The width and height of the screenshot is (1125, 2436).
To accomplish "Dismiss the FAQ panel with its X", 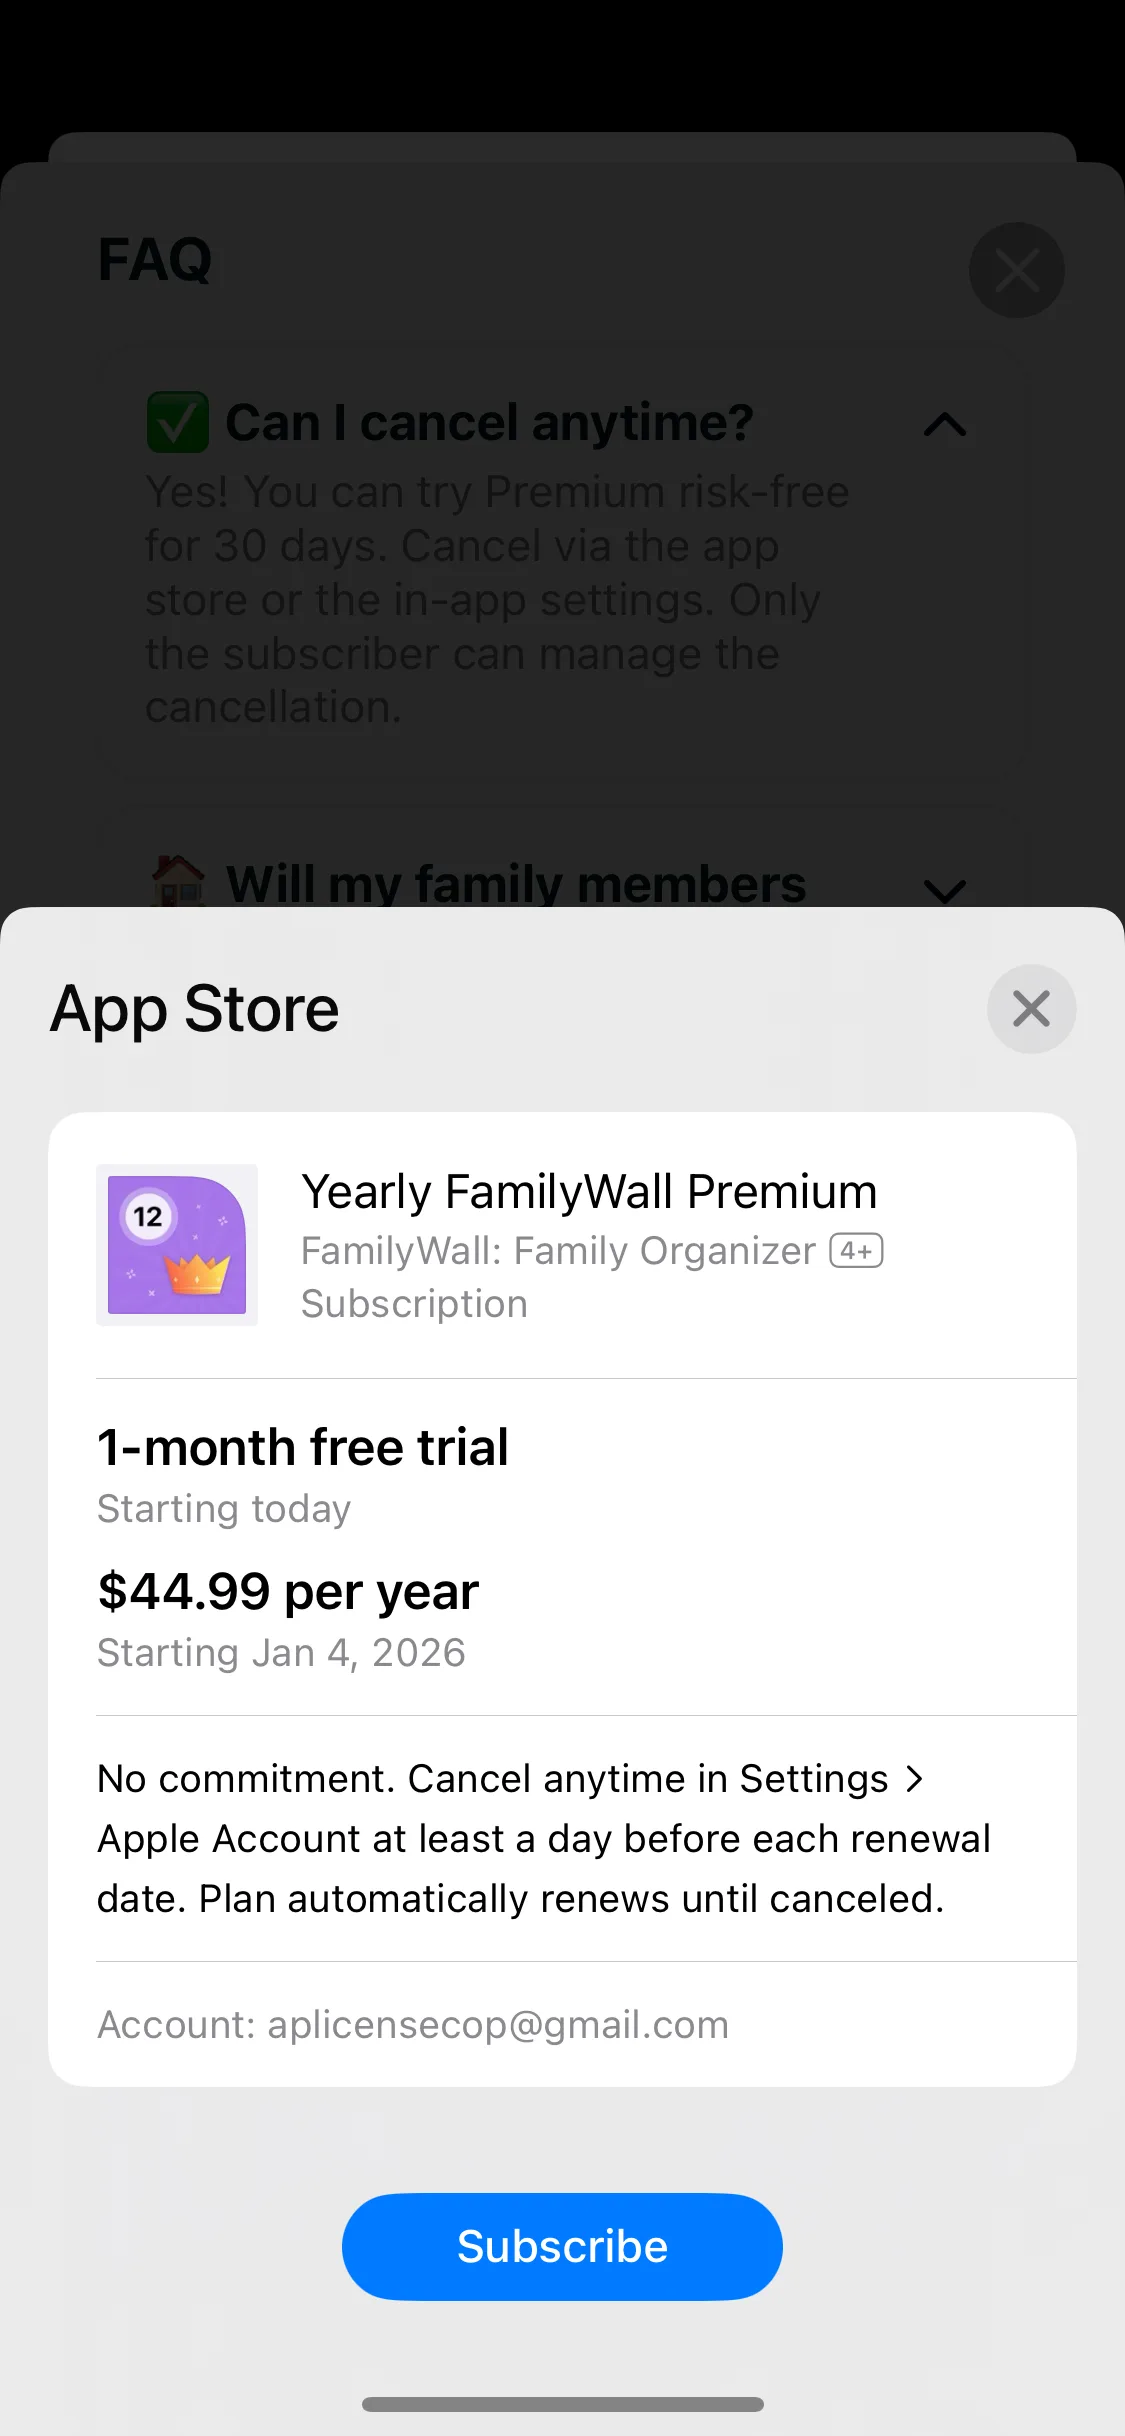I will [1016, 270].
